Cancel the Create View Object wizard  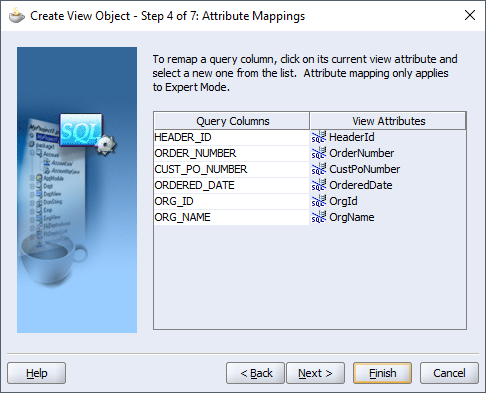pyautogui.click(x=449, y=373)
